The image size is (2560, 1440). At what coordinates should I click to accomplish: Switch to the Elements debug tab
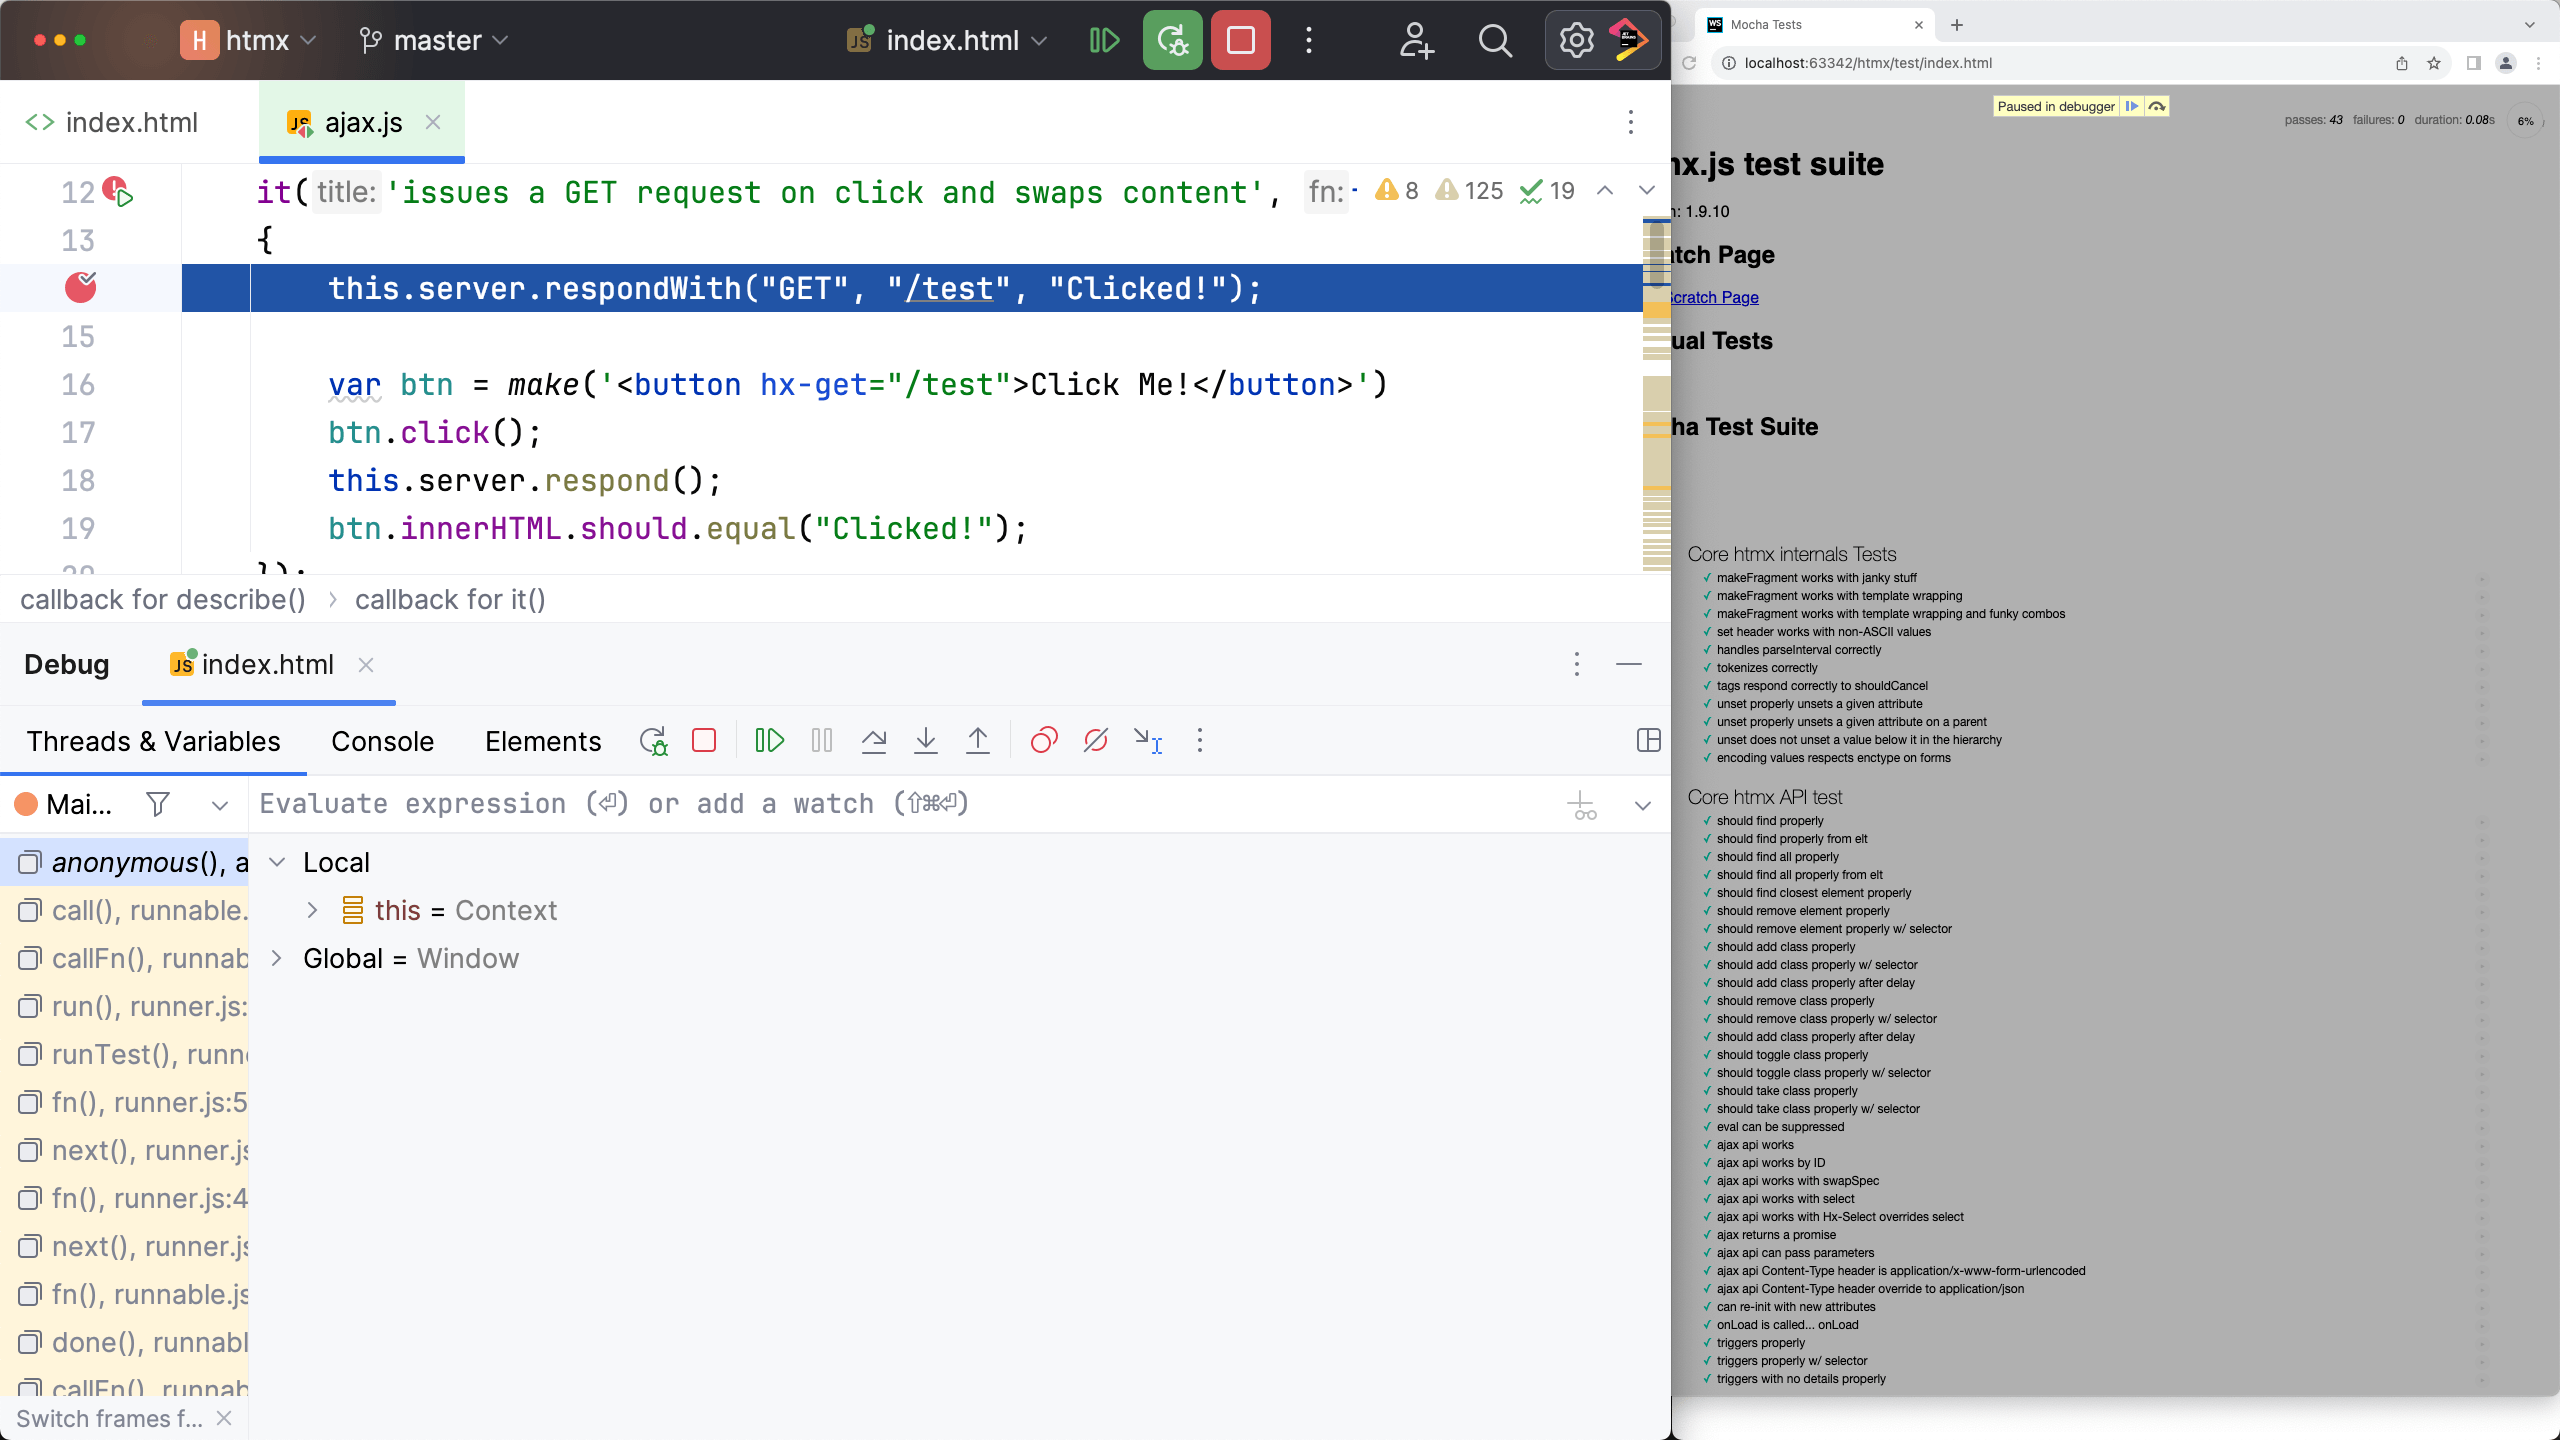tap(543, 740)
